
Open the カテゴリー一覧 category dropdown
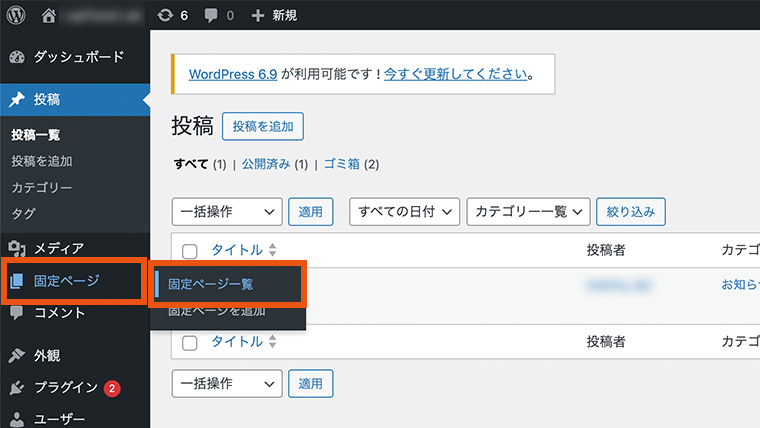(528, 211)
